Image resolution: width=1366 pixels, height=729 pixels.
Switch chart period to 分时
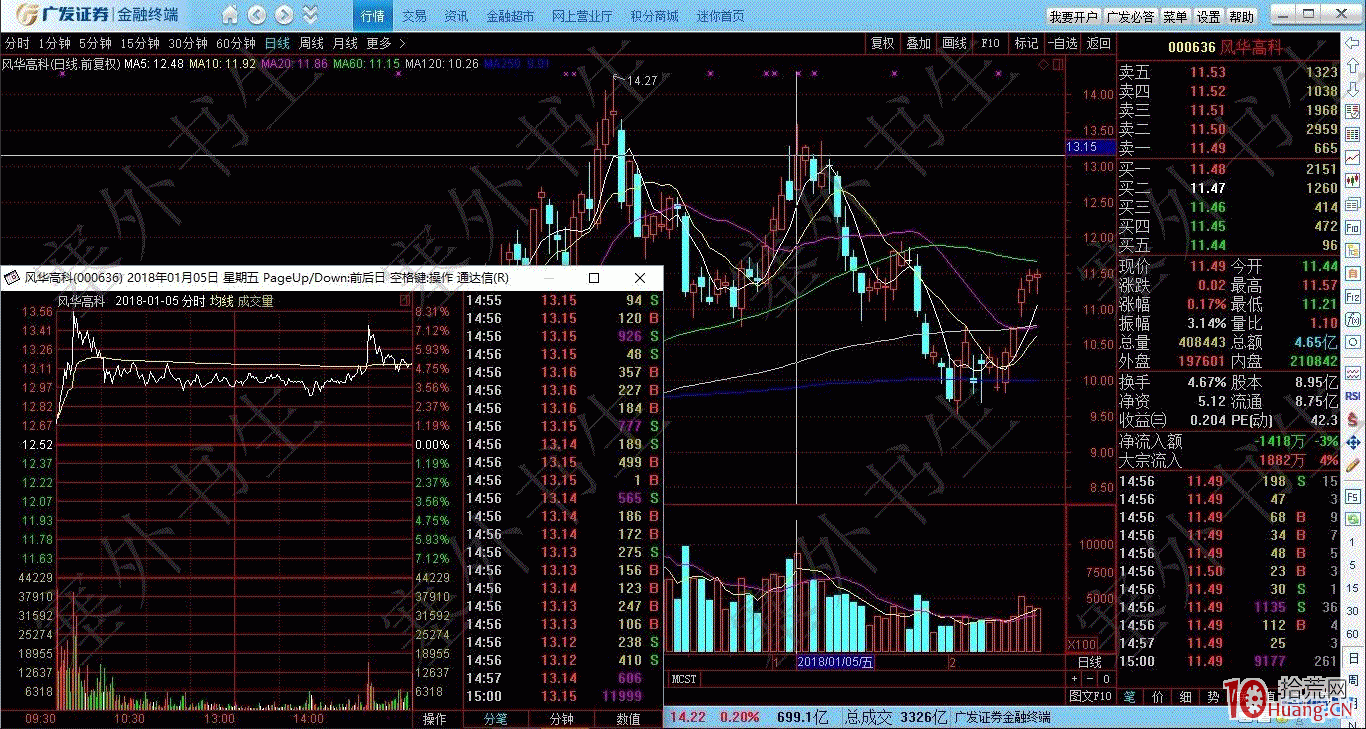17,43
